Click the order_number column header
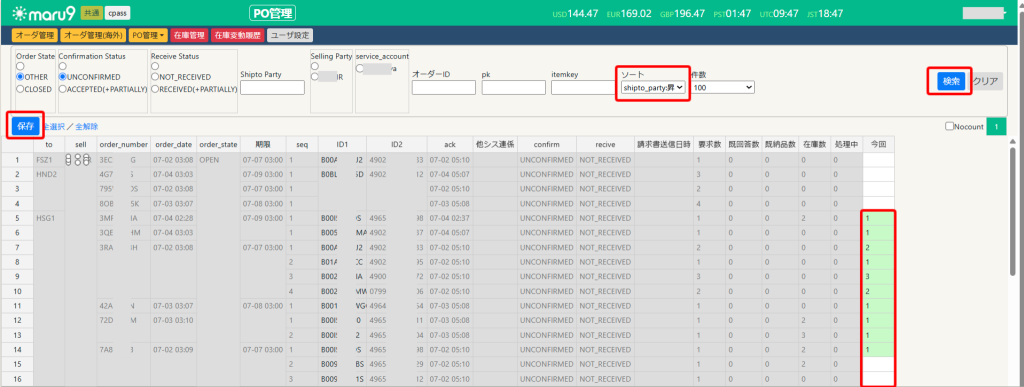Screen dimensions: 1024x387 (123, 144)
